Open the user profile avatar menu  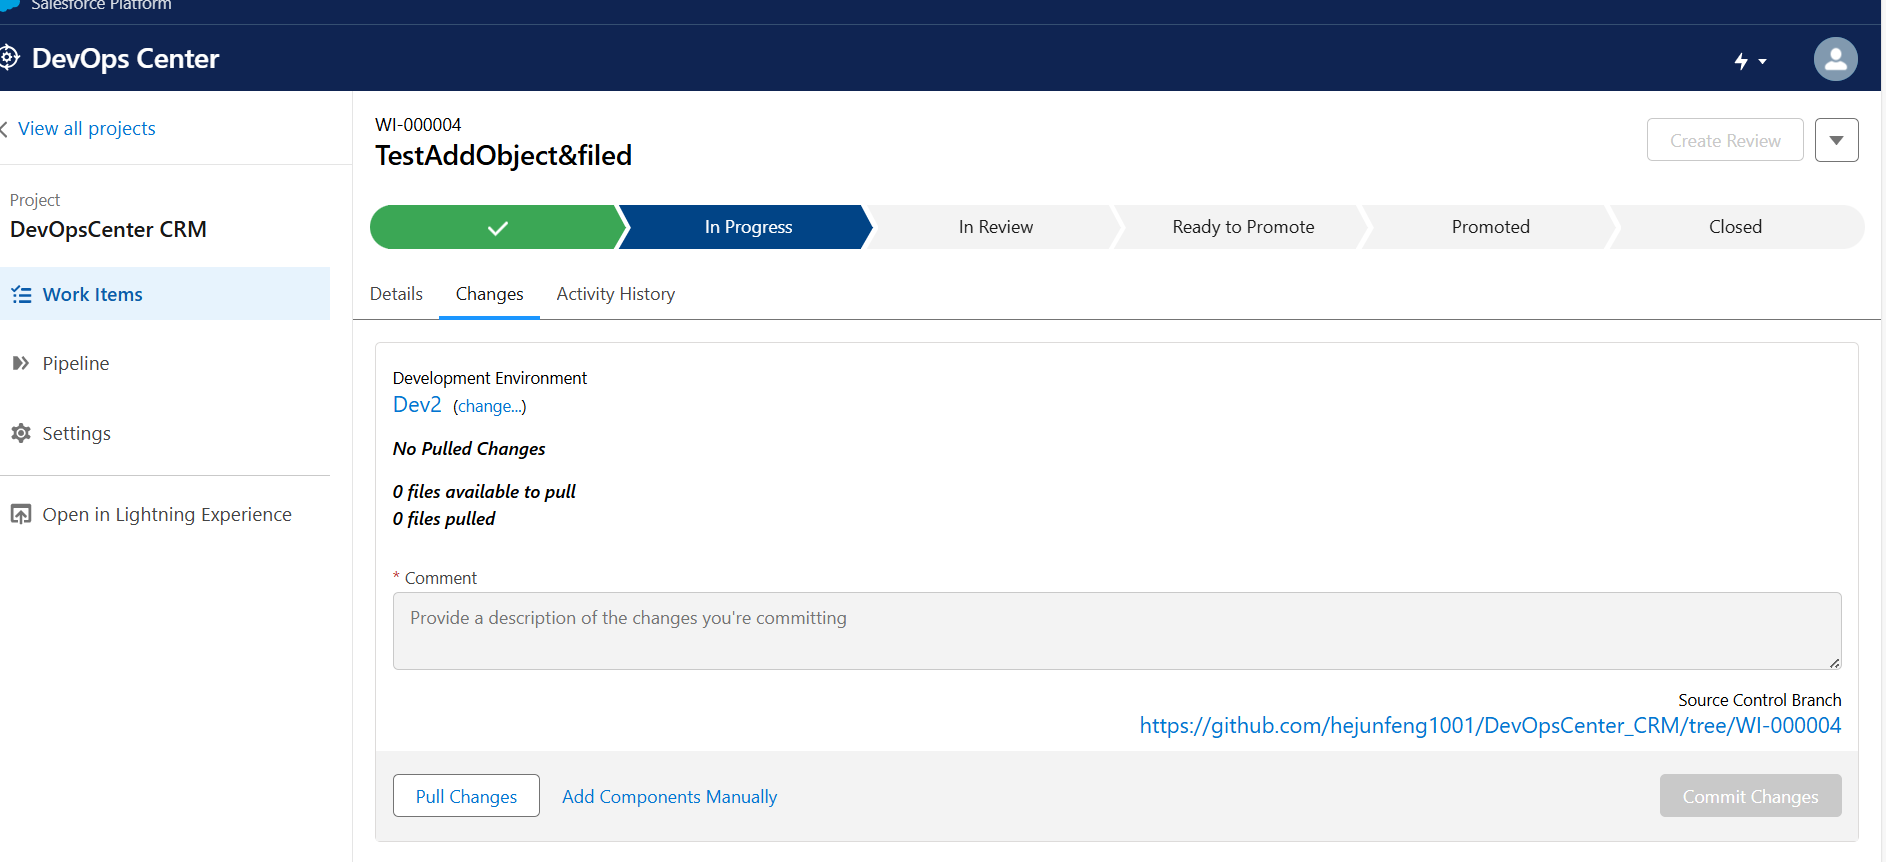[x=1835, y=59]
